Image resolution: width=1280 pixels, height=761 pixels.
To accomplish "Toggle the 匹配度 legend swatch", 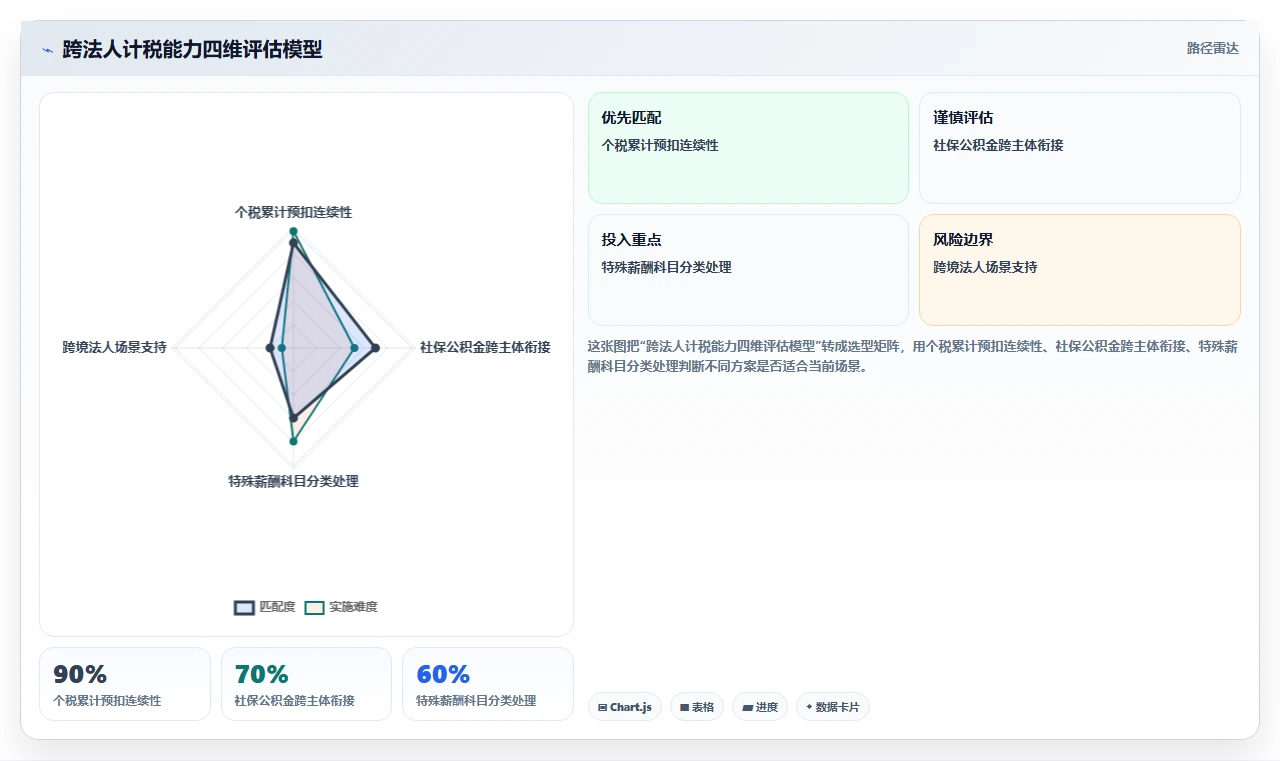I will coord(245,607).
